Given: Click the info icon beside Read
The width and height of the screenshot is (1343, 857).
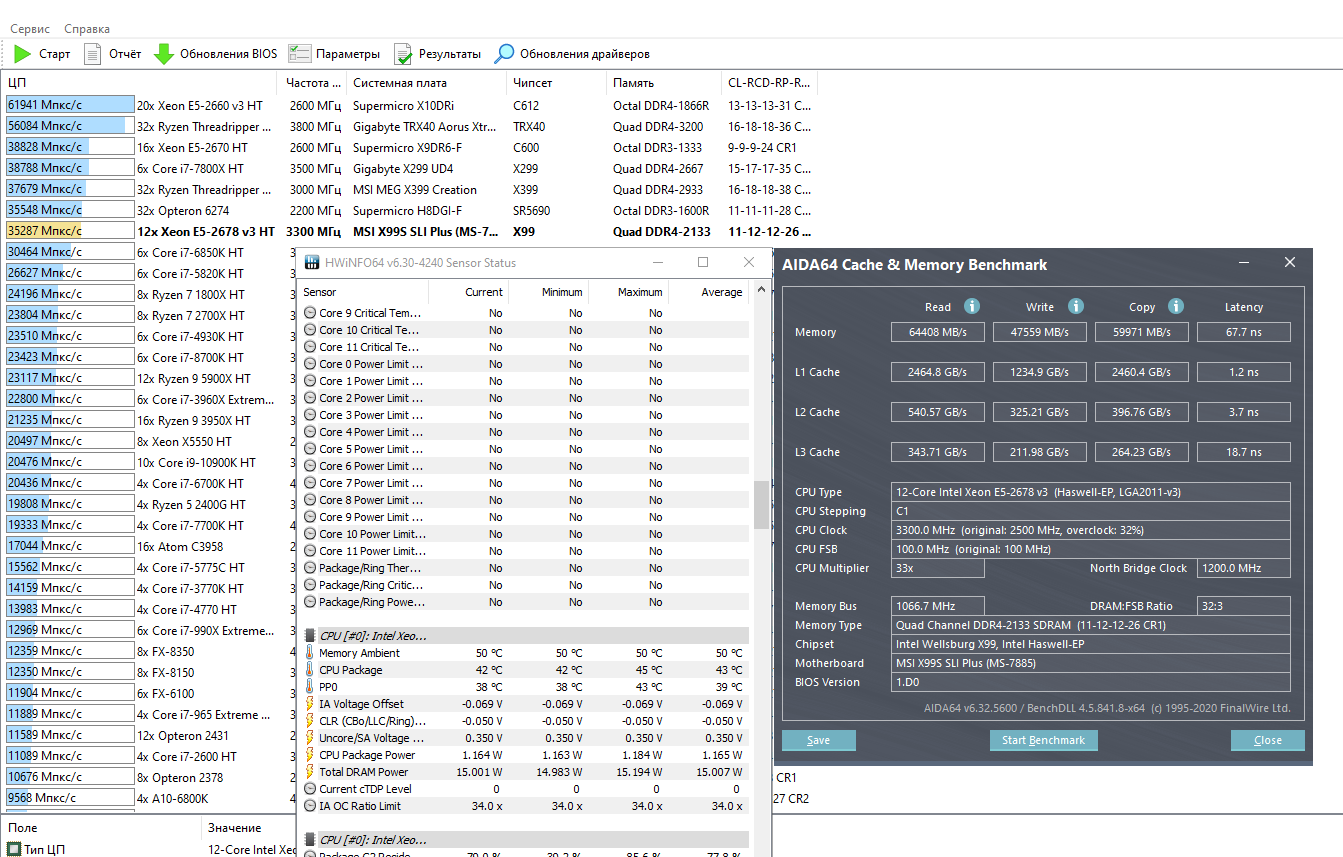Looking at the screenshot, I should [971, 307].
